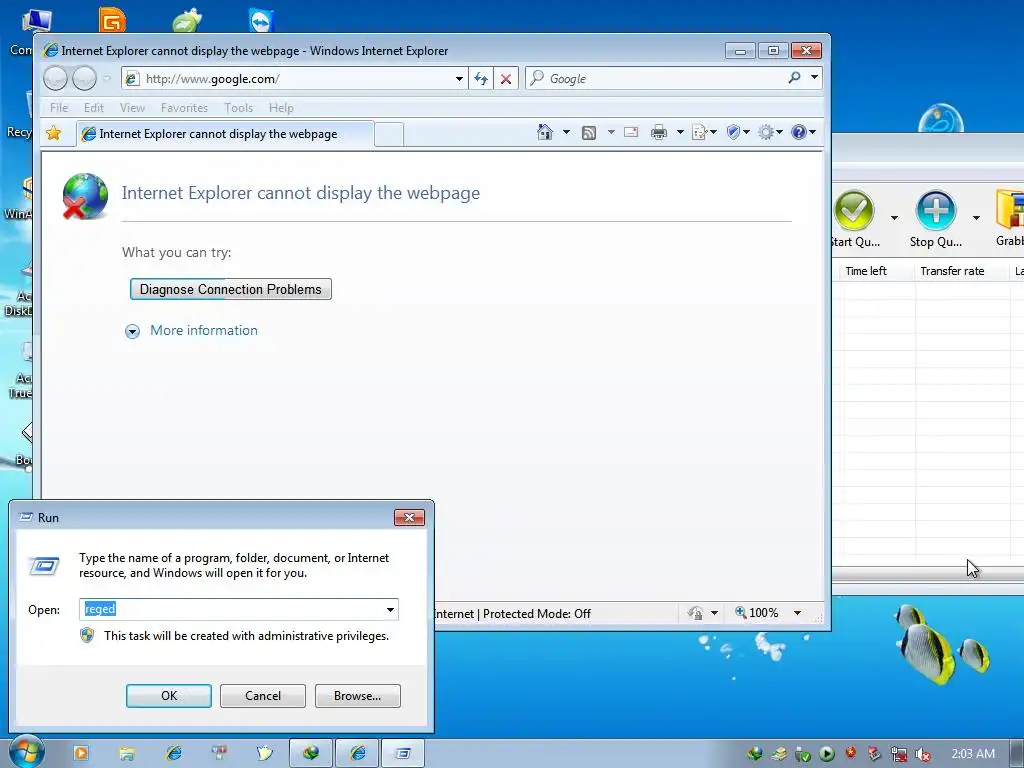Select the 'cannot display the webpage' tab
Viewport: 1024px width, 768px height.
[225, 134]
